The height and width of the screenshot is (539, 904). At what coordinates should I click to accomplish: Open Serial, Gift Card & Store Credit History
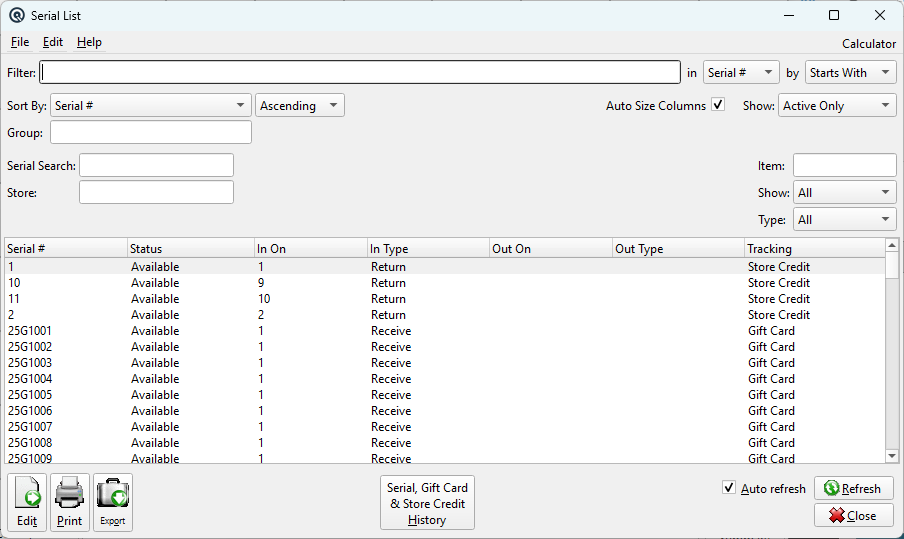click(427, 503)
